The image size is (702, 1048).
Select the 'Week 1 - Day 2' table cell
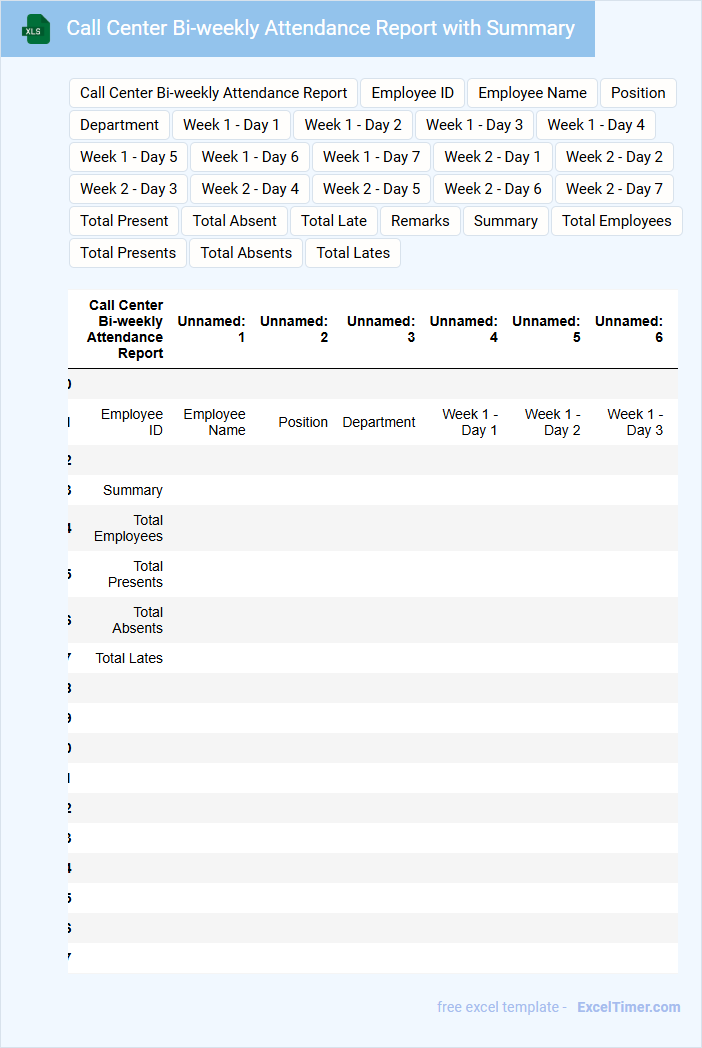click(x=546, y=422)
